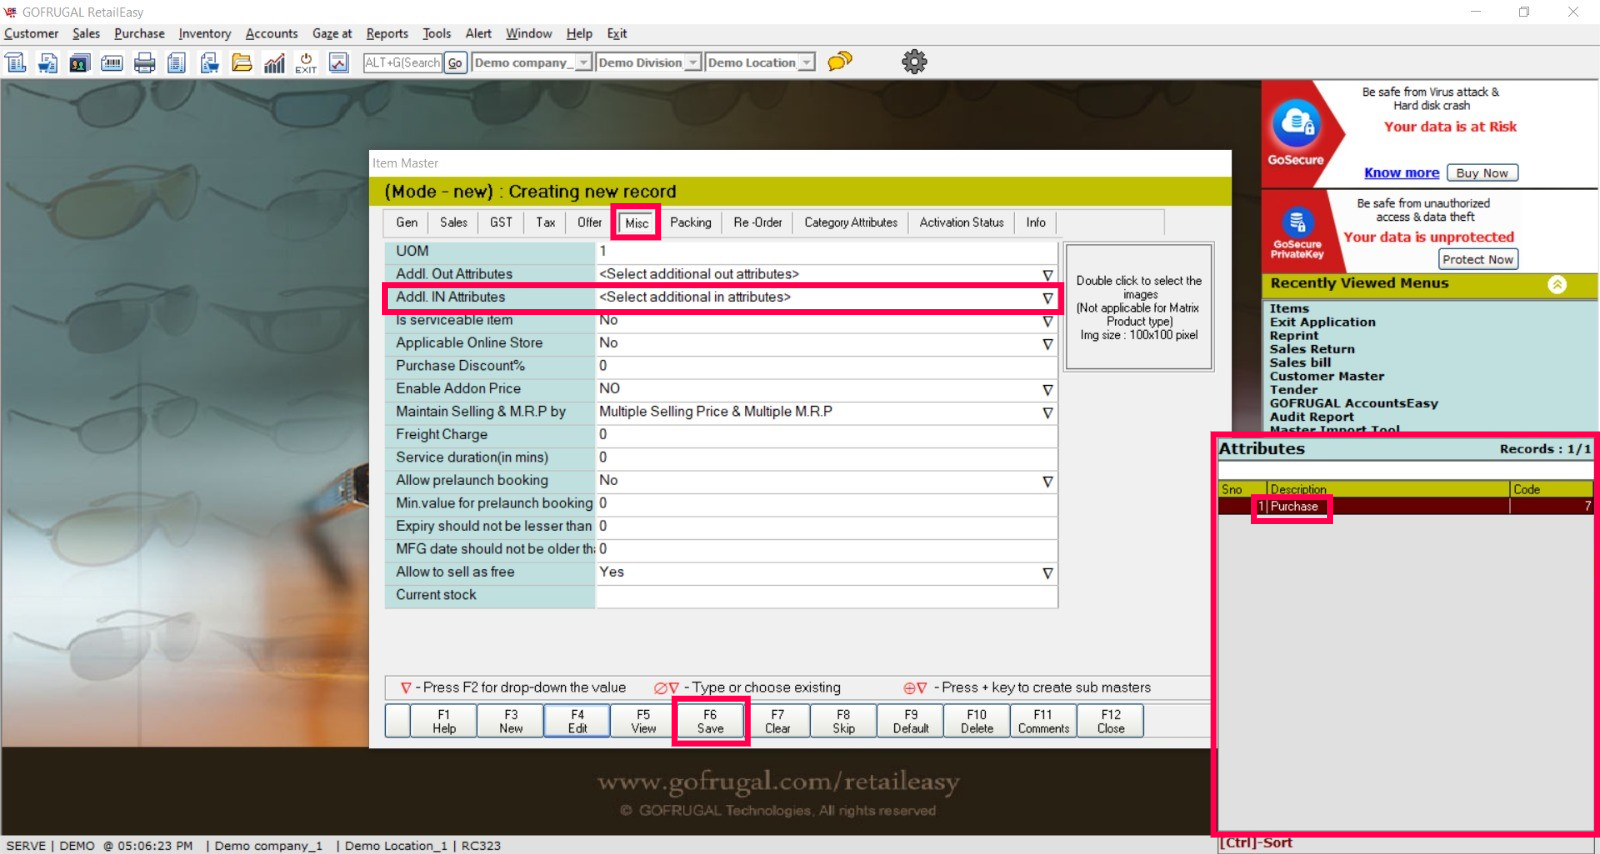Click the Buy Now button
Viewport: 1600px width, 854px height.
point(1482,173)
